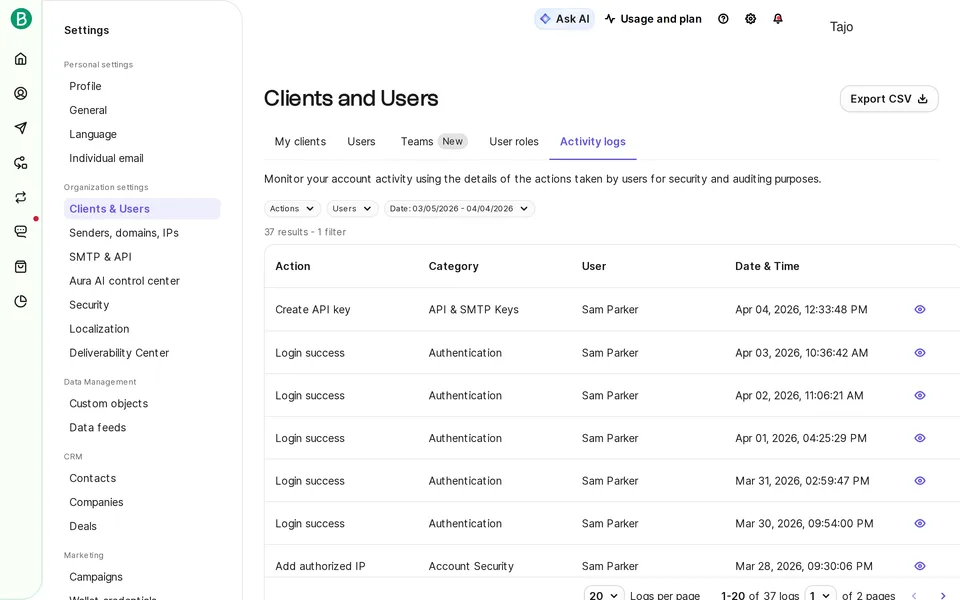Open Localization settings

coord(142,329)
